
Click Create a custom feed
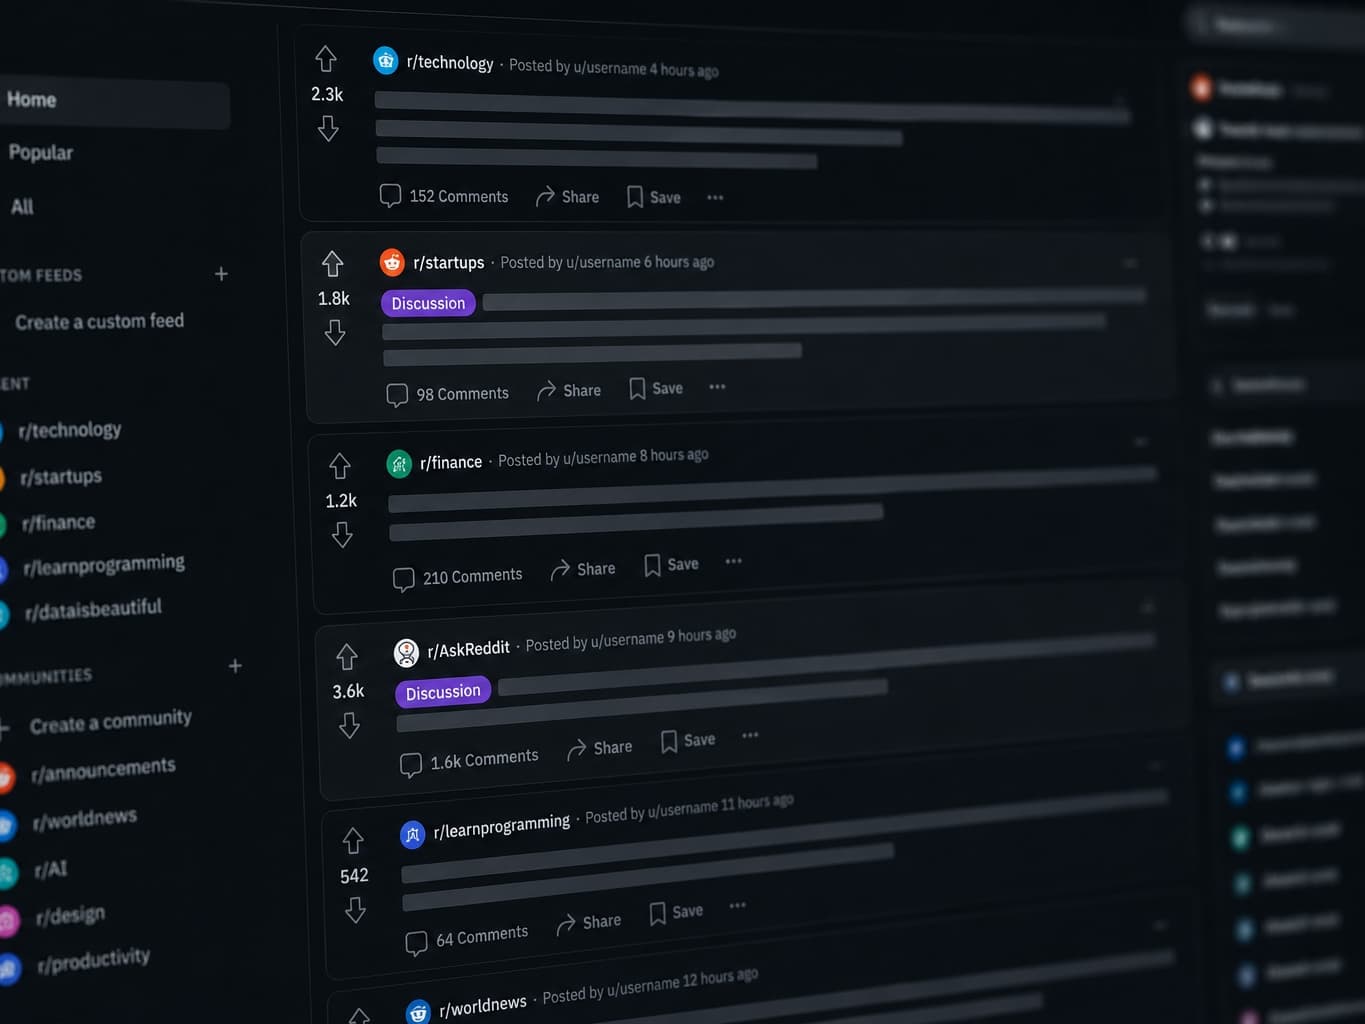tap(100, 322)
